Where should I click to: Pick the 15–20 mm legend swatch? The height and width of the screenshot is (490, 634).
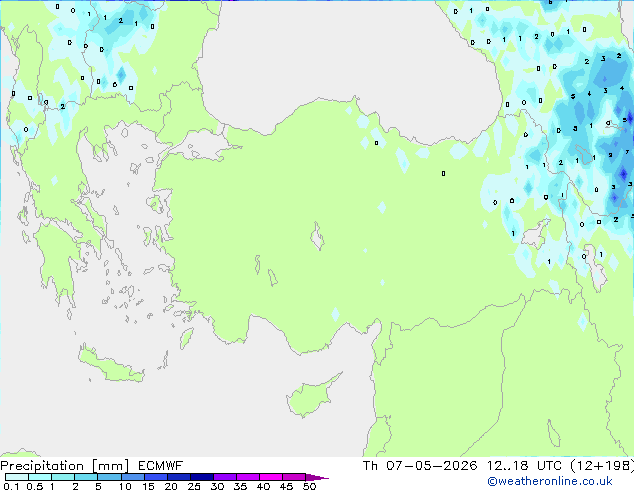[x=155, y=477]
